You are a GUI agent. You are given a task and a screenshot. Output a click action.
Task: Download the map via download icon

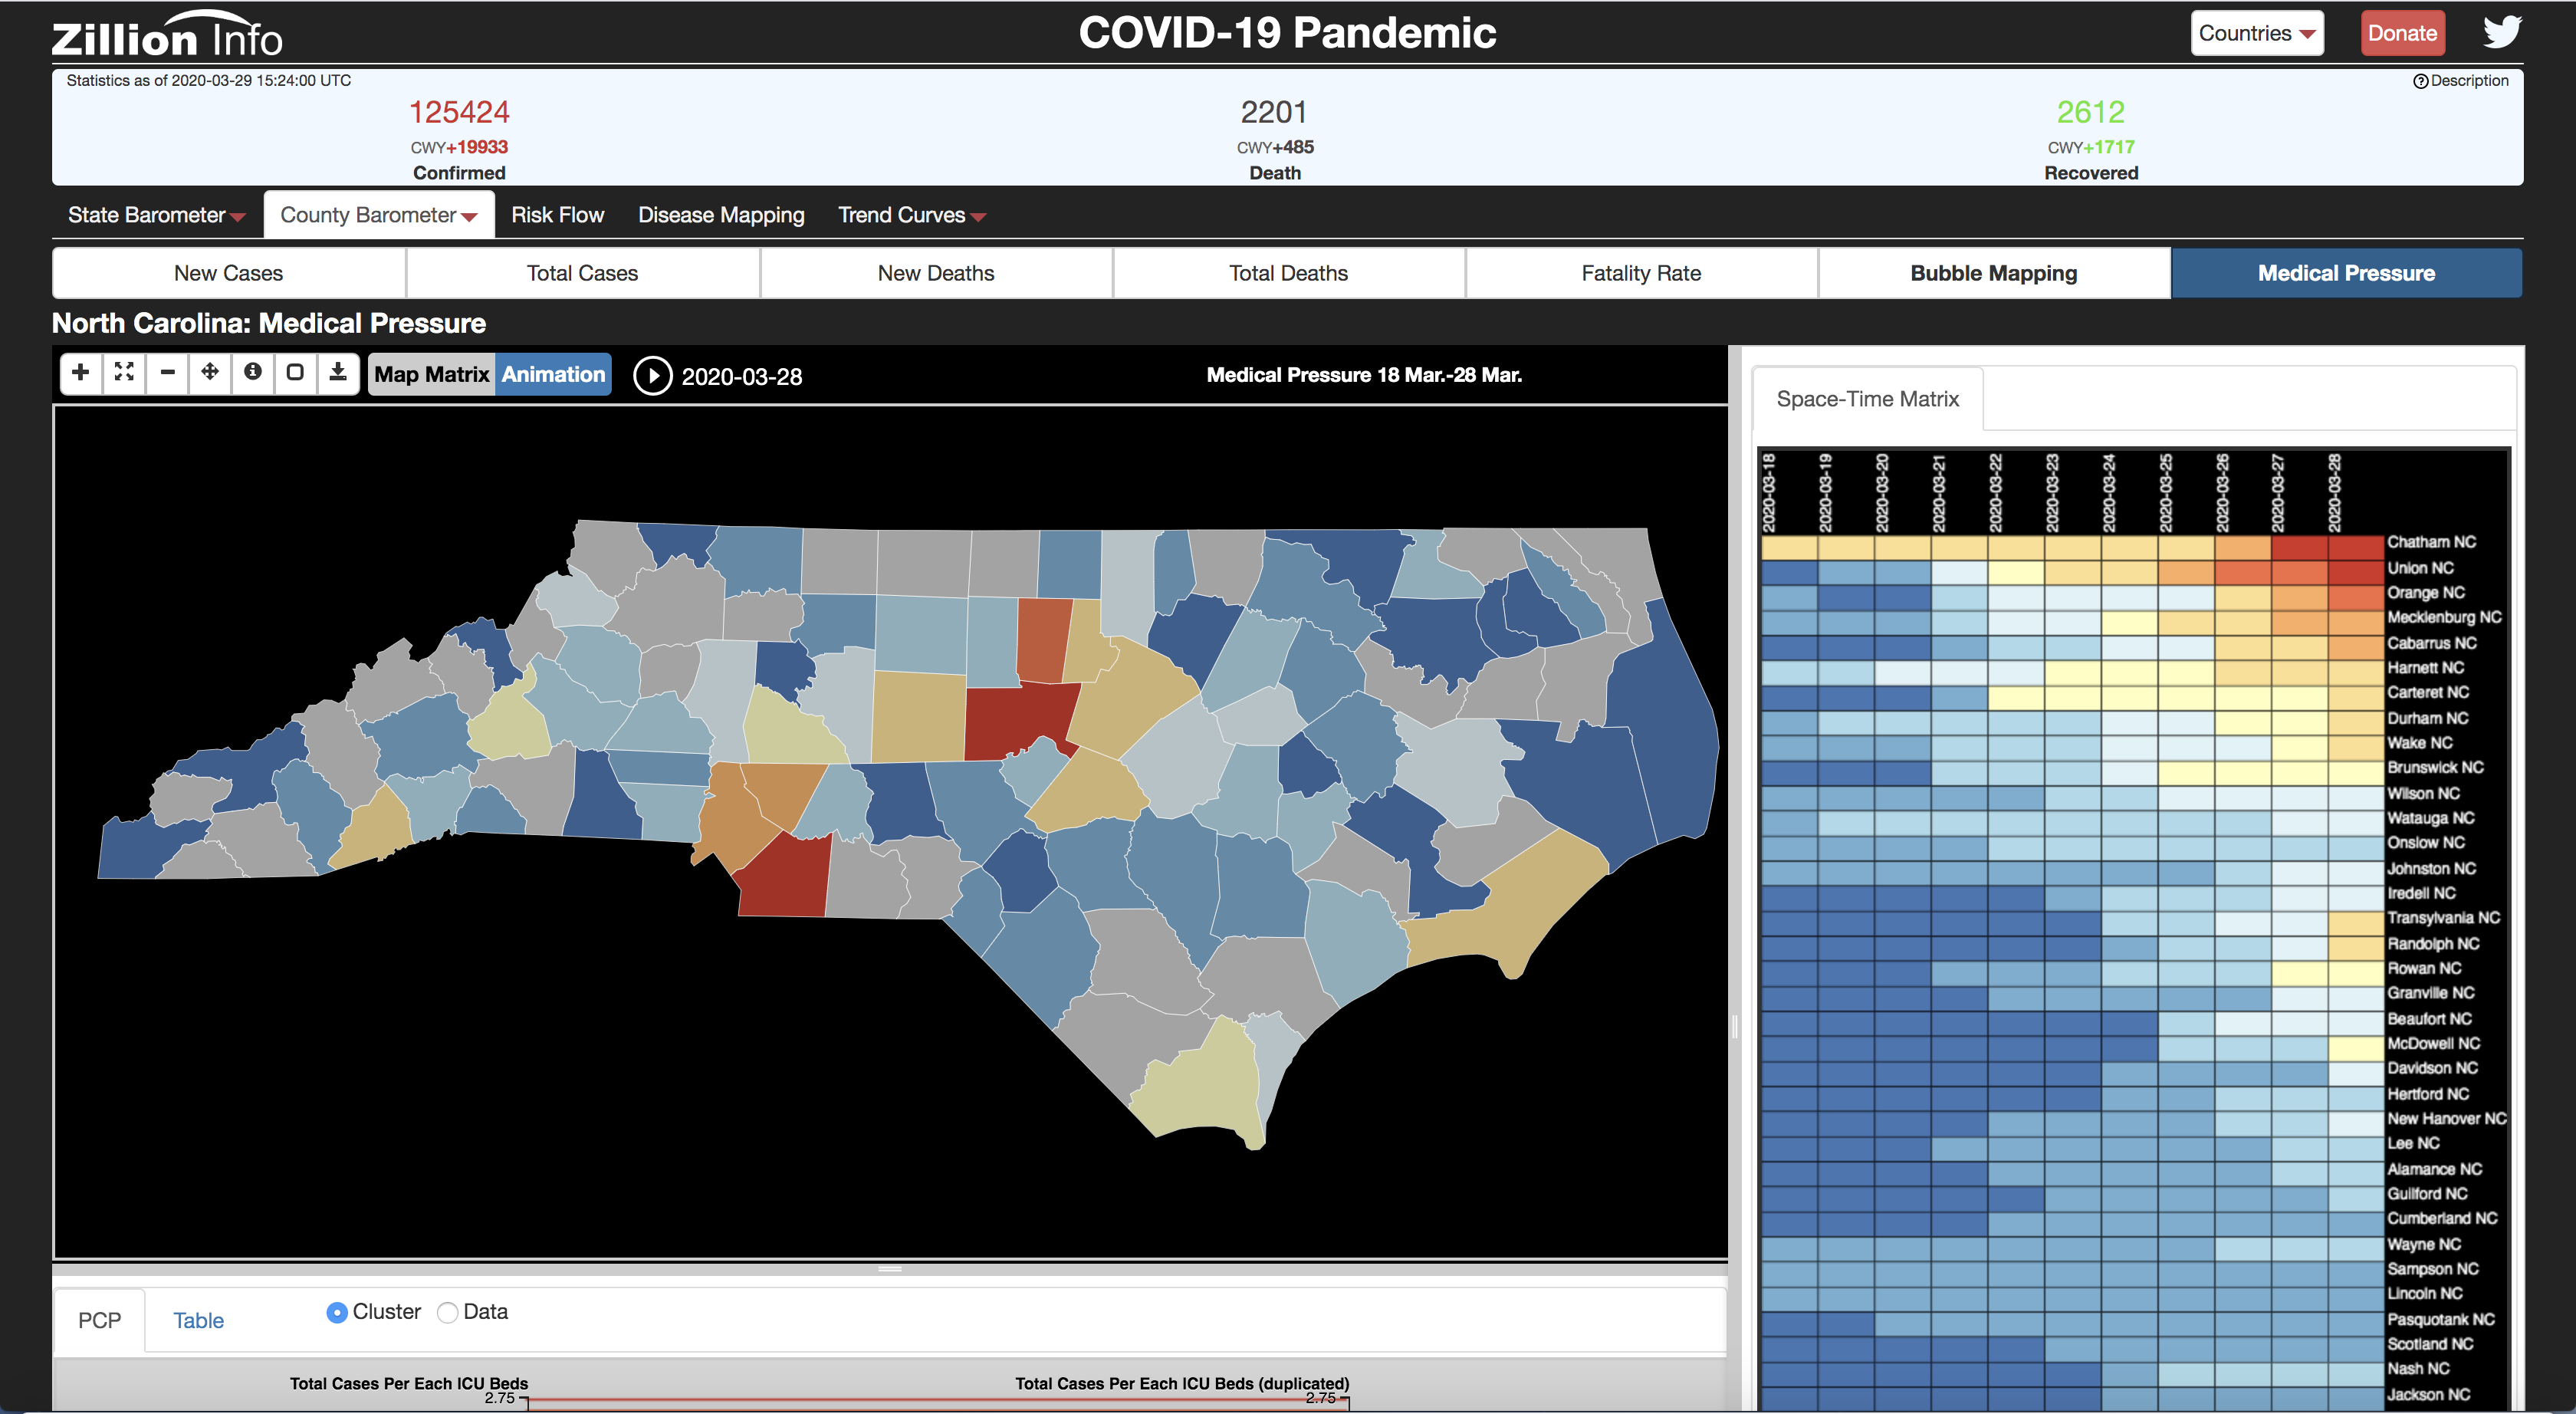[x=338, y=373]
